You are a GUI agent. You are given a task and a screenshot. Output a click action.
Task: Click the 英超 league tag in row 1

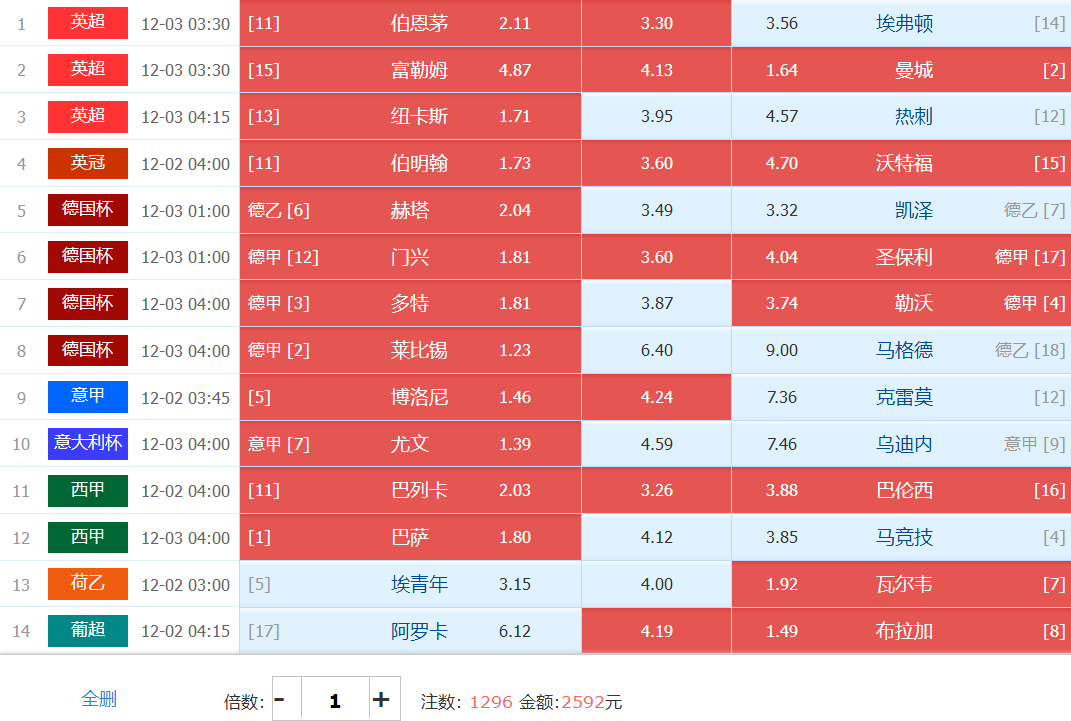(x=88, y=23)
